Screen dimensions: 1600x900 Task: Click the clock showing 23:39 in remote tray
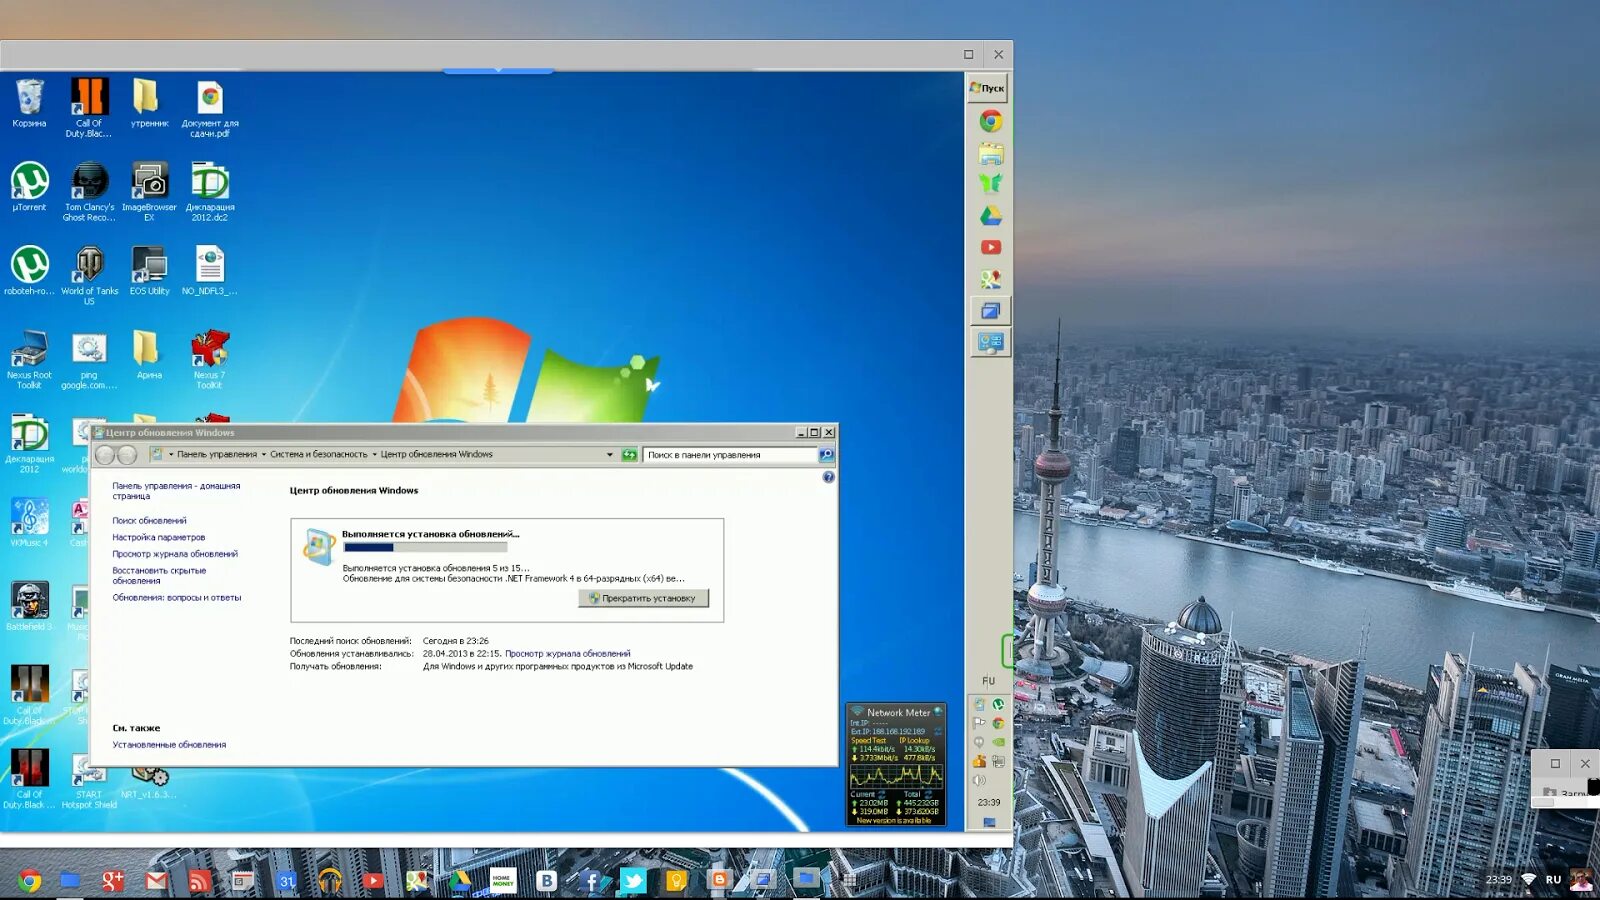[988, 802]
